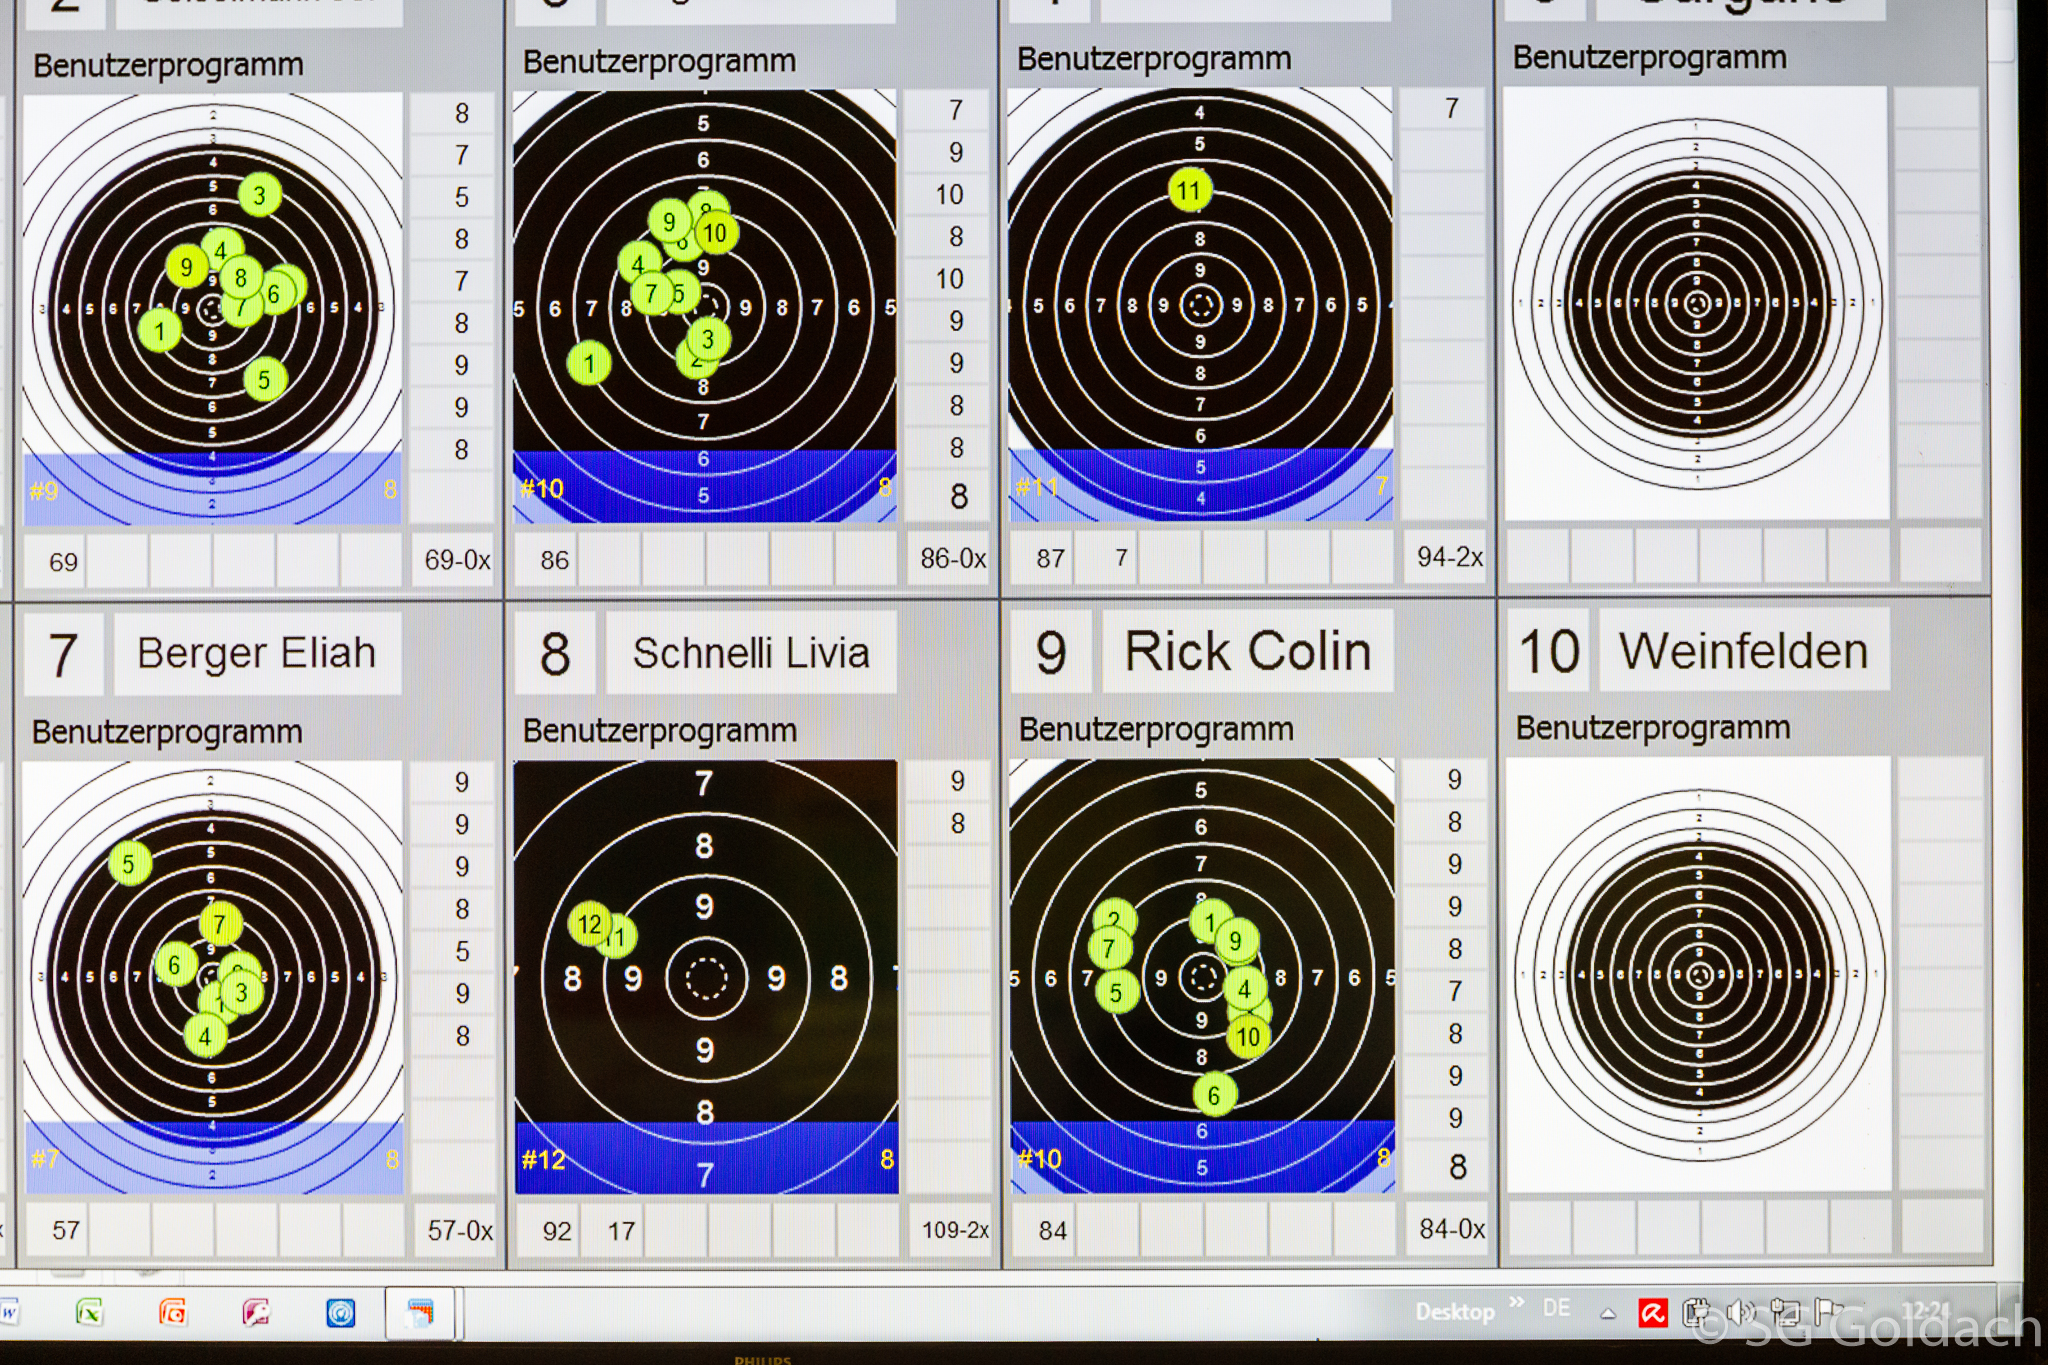Switch the DE input language
Image resolution: width=2048 pixels, height=1365 pixels.
coord(1556,1308)
